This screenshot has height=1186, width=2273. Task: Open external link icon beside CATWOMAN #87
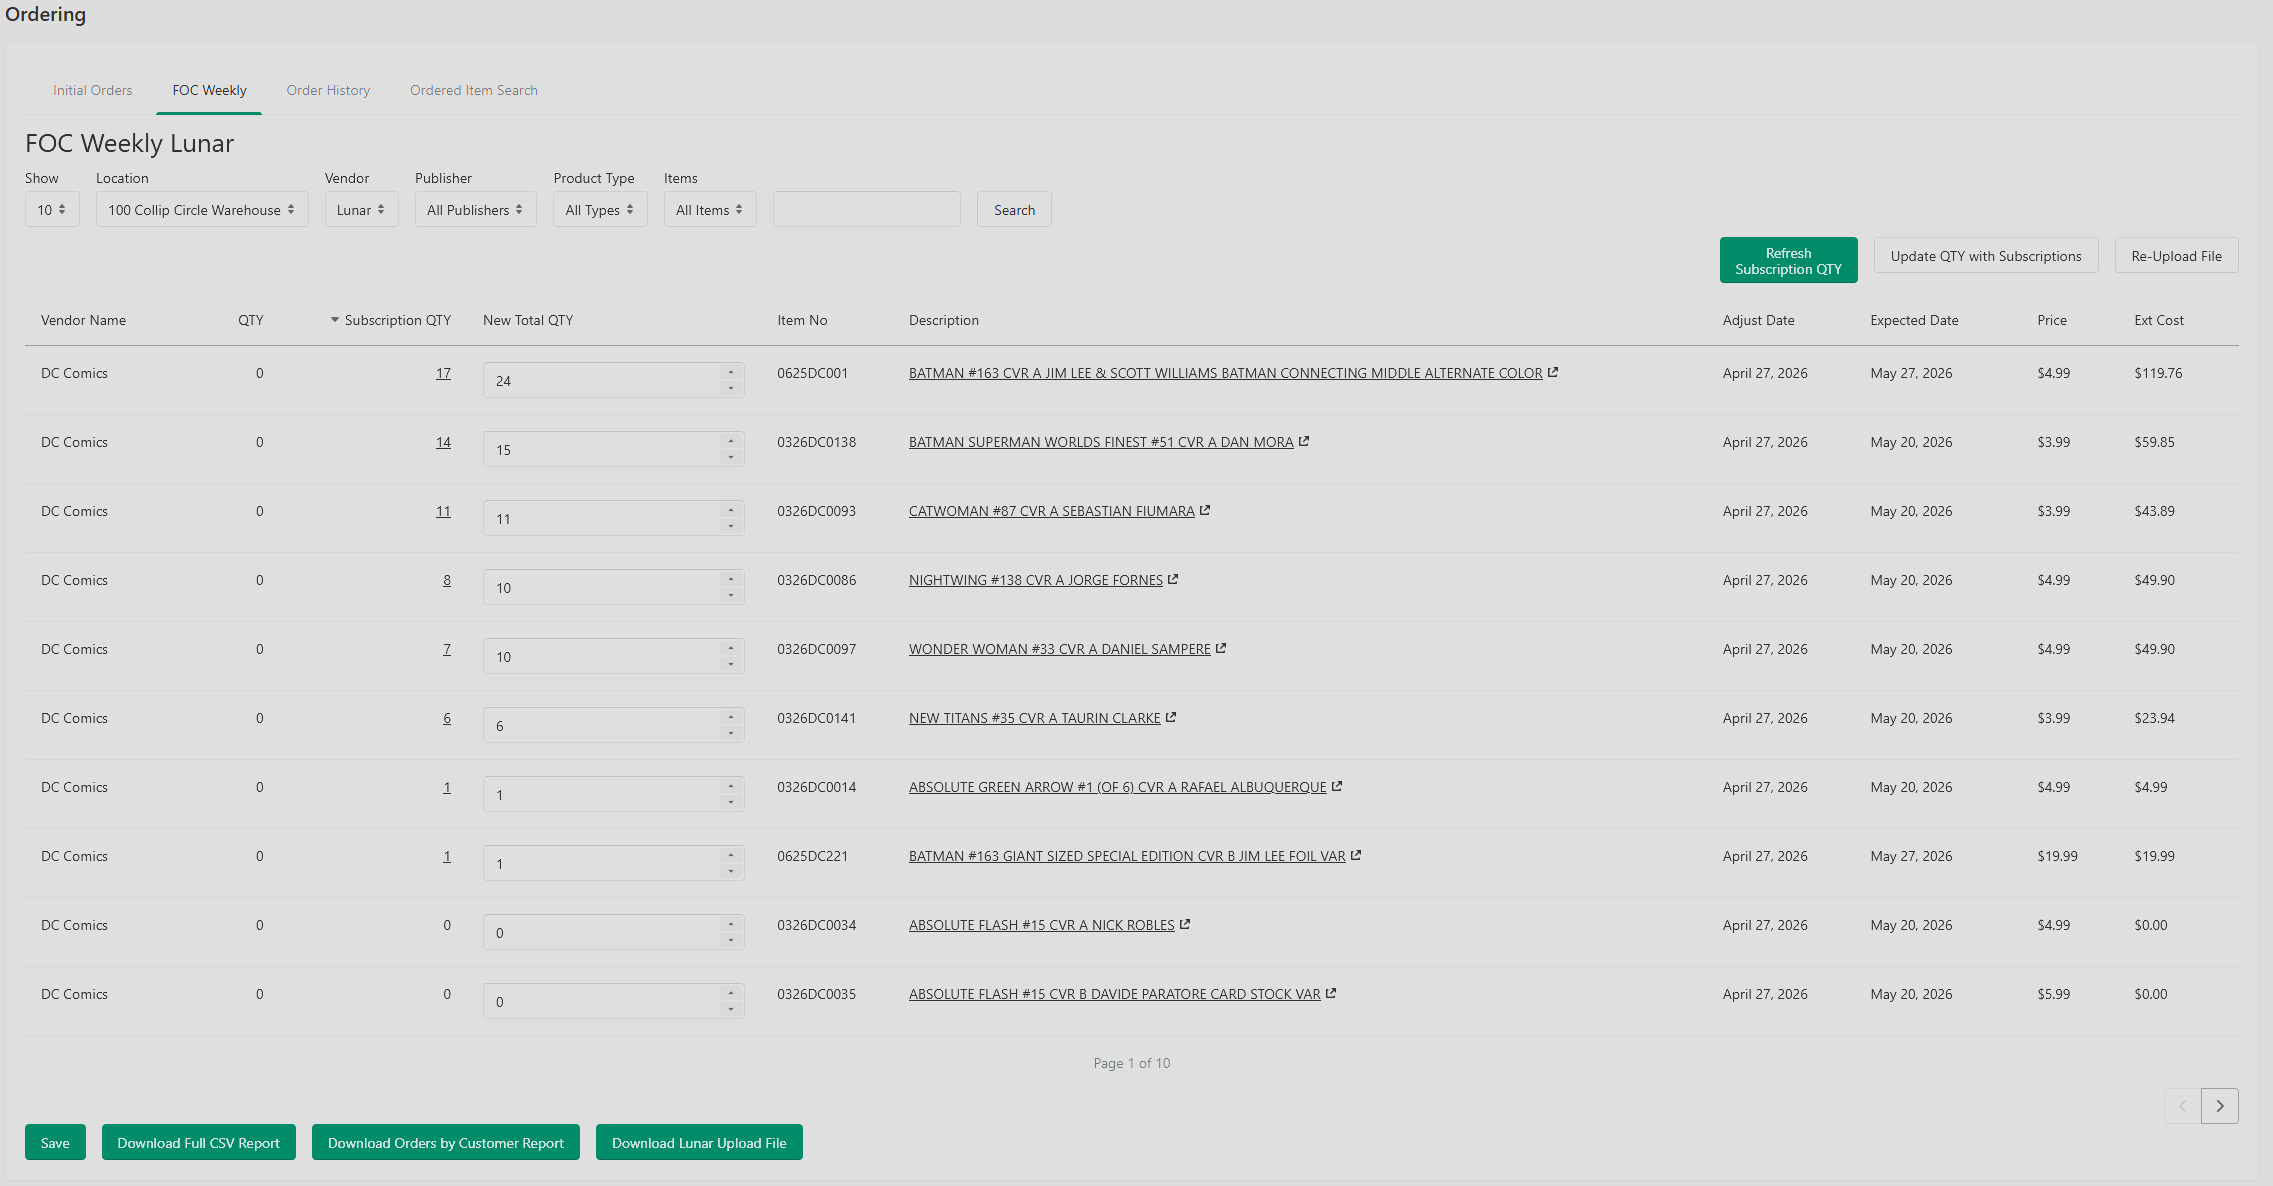tap(1205, 510)
